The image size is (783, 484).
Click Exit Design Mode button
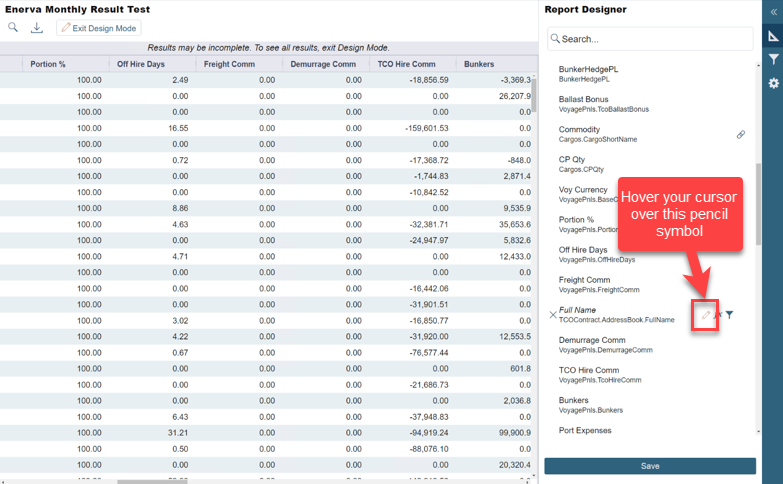pos(98,28)
